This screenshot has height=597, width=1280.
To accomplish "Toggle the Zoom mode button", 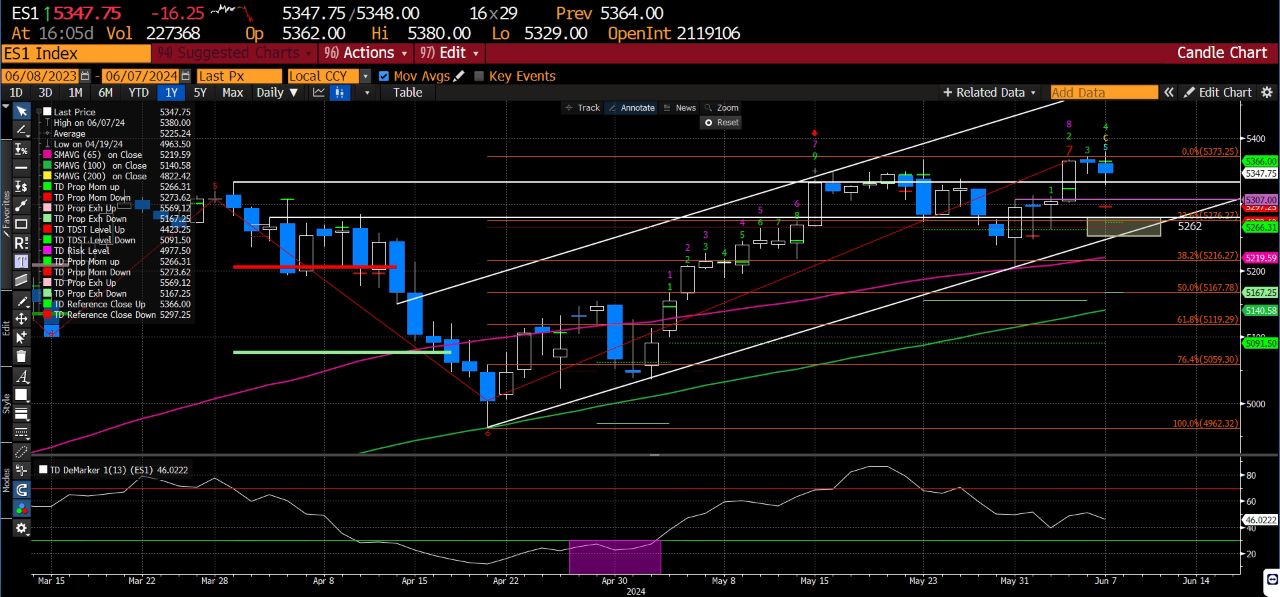I will [721, 107].
